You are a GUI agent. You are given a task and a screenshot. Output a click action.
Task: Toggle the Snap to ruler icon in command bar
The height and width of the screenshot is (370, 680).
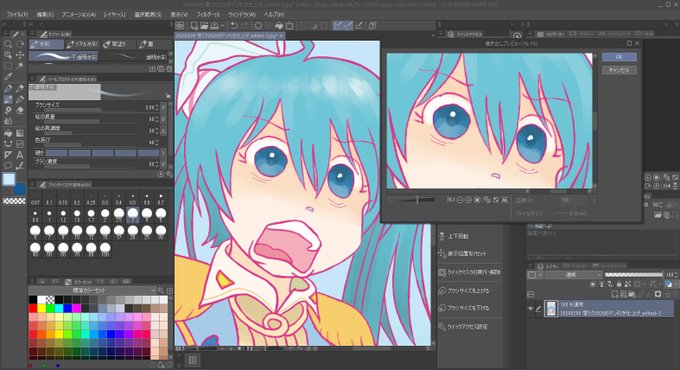click(x=338, y=26)
